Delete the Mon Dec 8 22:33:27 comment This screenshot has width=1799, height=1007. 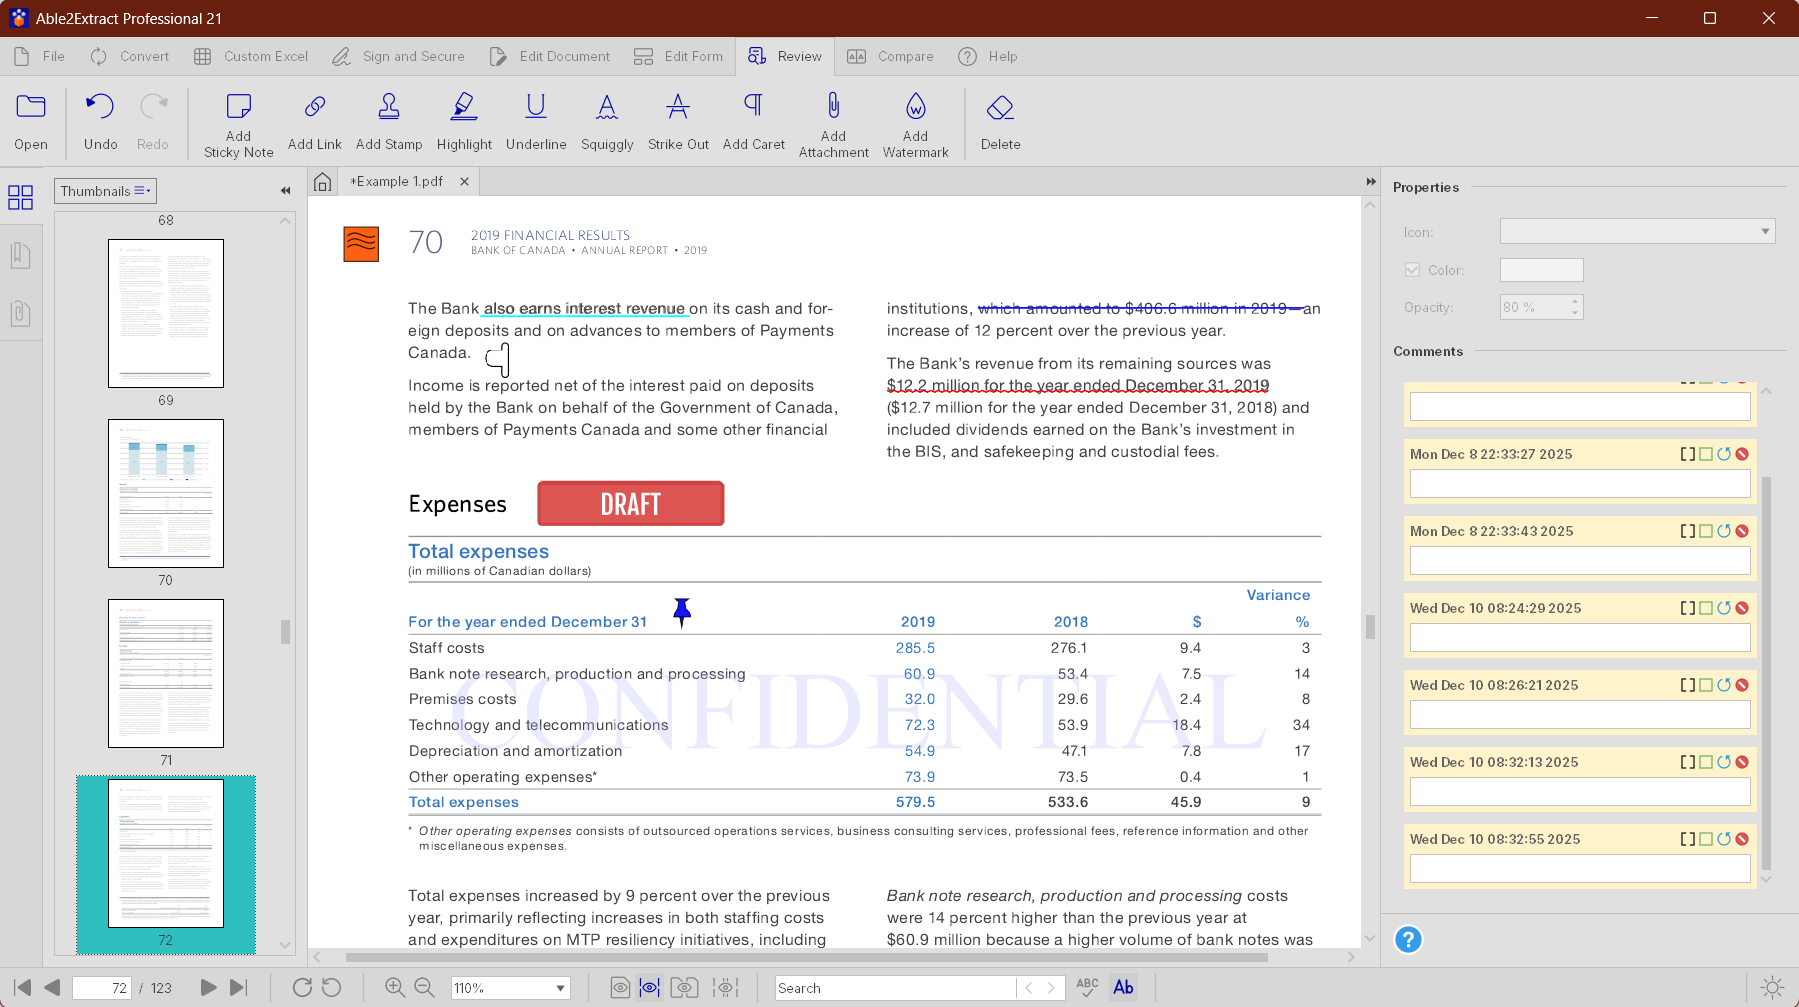click(x=1742, y=454)
